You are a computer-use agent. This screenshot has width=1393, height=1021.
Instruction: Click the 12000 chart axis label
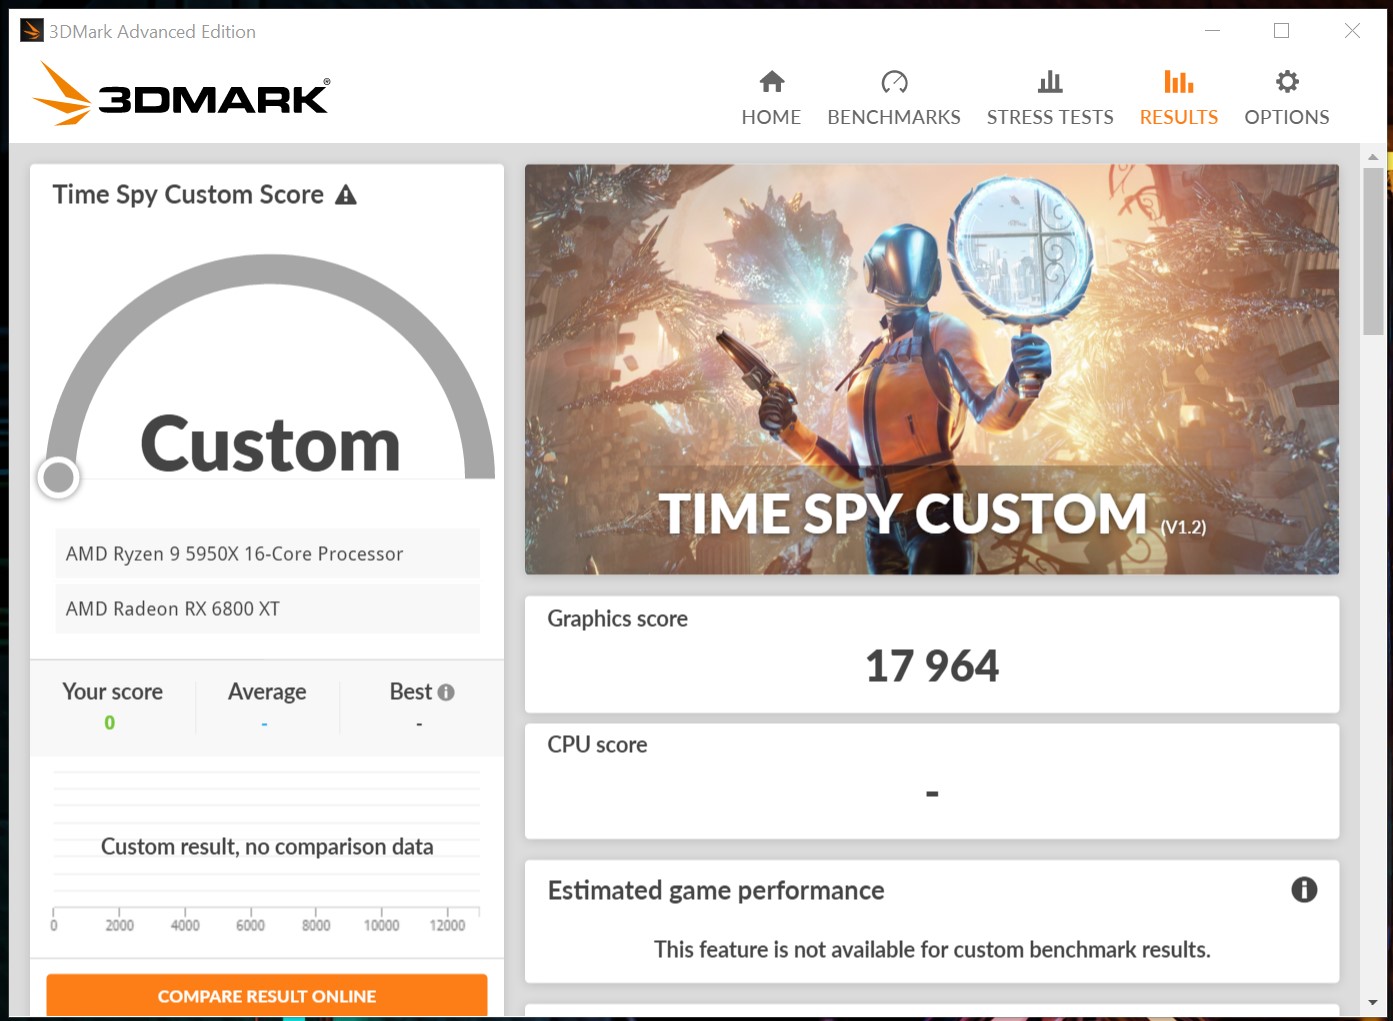[x=447, y=926]
